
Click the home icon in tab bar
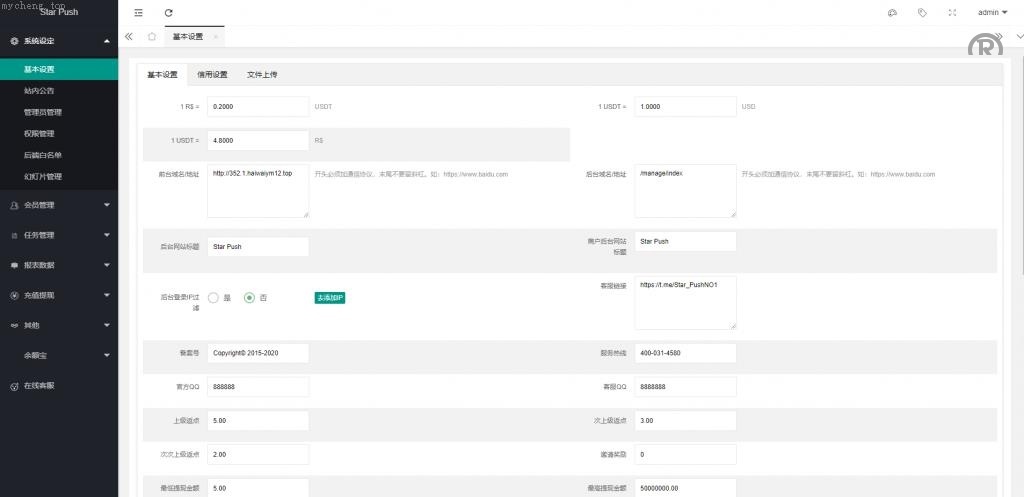click(151, 36)
